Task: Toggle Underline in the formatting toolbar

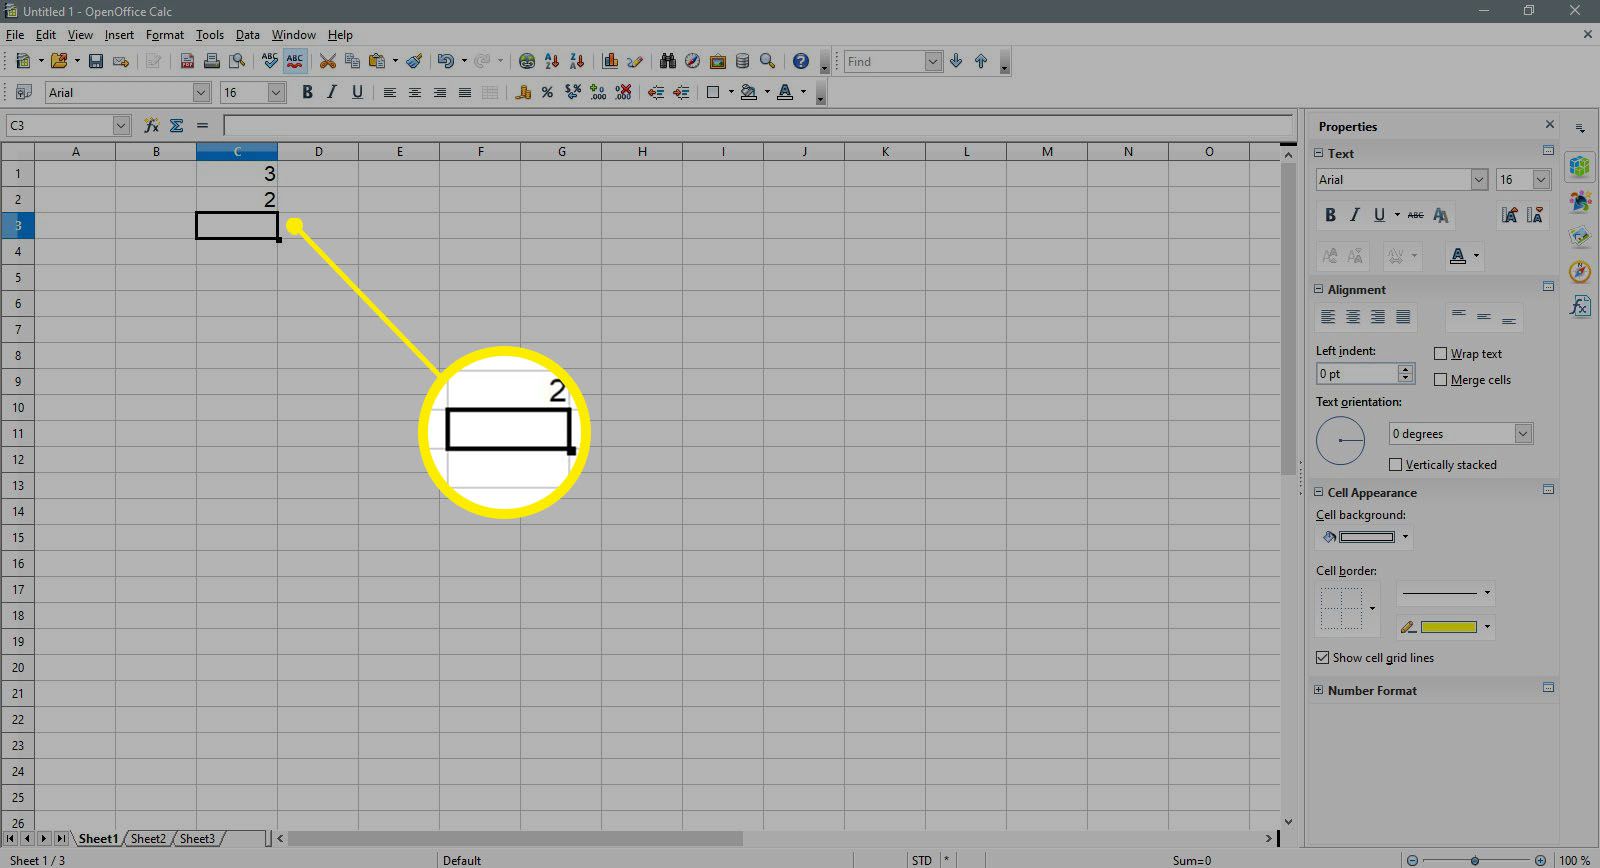Action: [357, 93]
